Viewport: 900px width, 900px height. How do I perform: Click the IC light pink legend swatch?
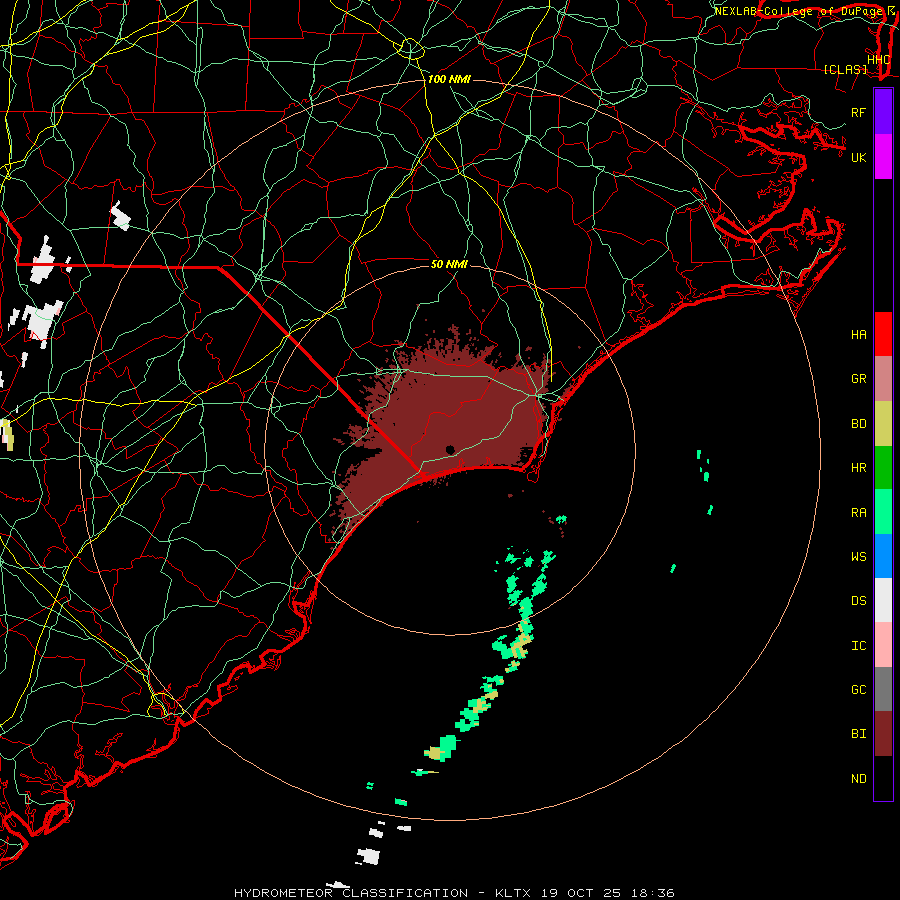tap(883, 645)
